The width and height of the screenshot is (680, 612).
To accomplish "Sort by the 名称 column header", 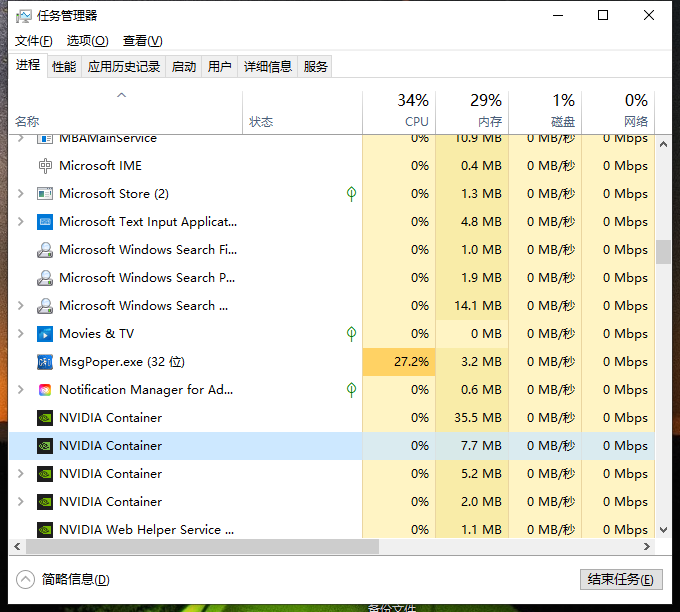I will click(x=125, y=112).
